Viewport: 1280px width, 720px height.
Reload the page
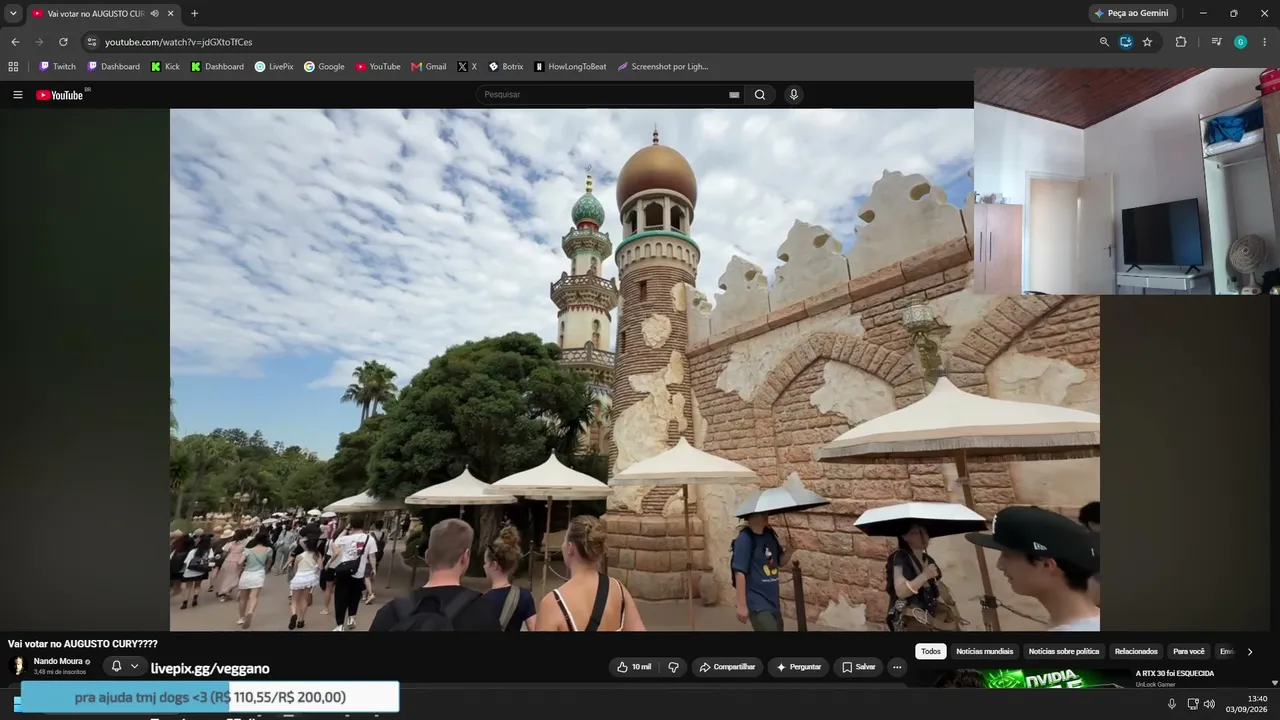coord(63,42)
